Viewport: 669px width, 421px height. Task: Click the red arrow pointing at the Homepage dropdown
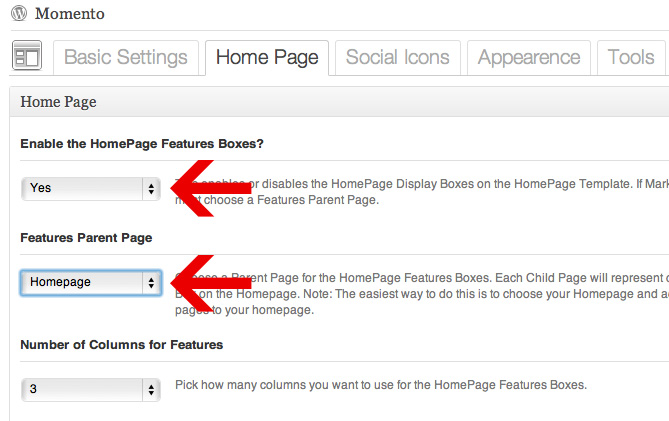205,283
